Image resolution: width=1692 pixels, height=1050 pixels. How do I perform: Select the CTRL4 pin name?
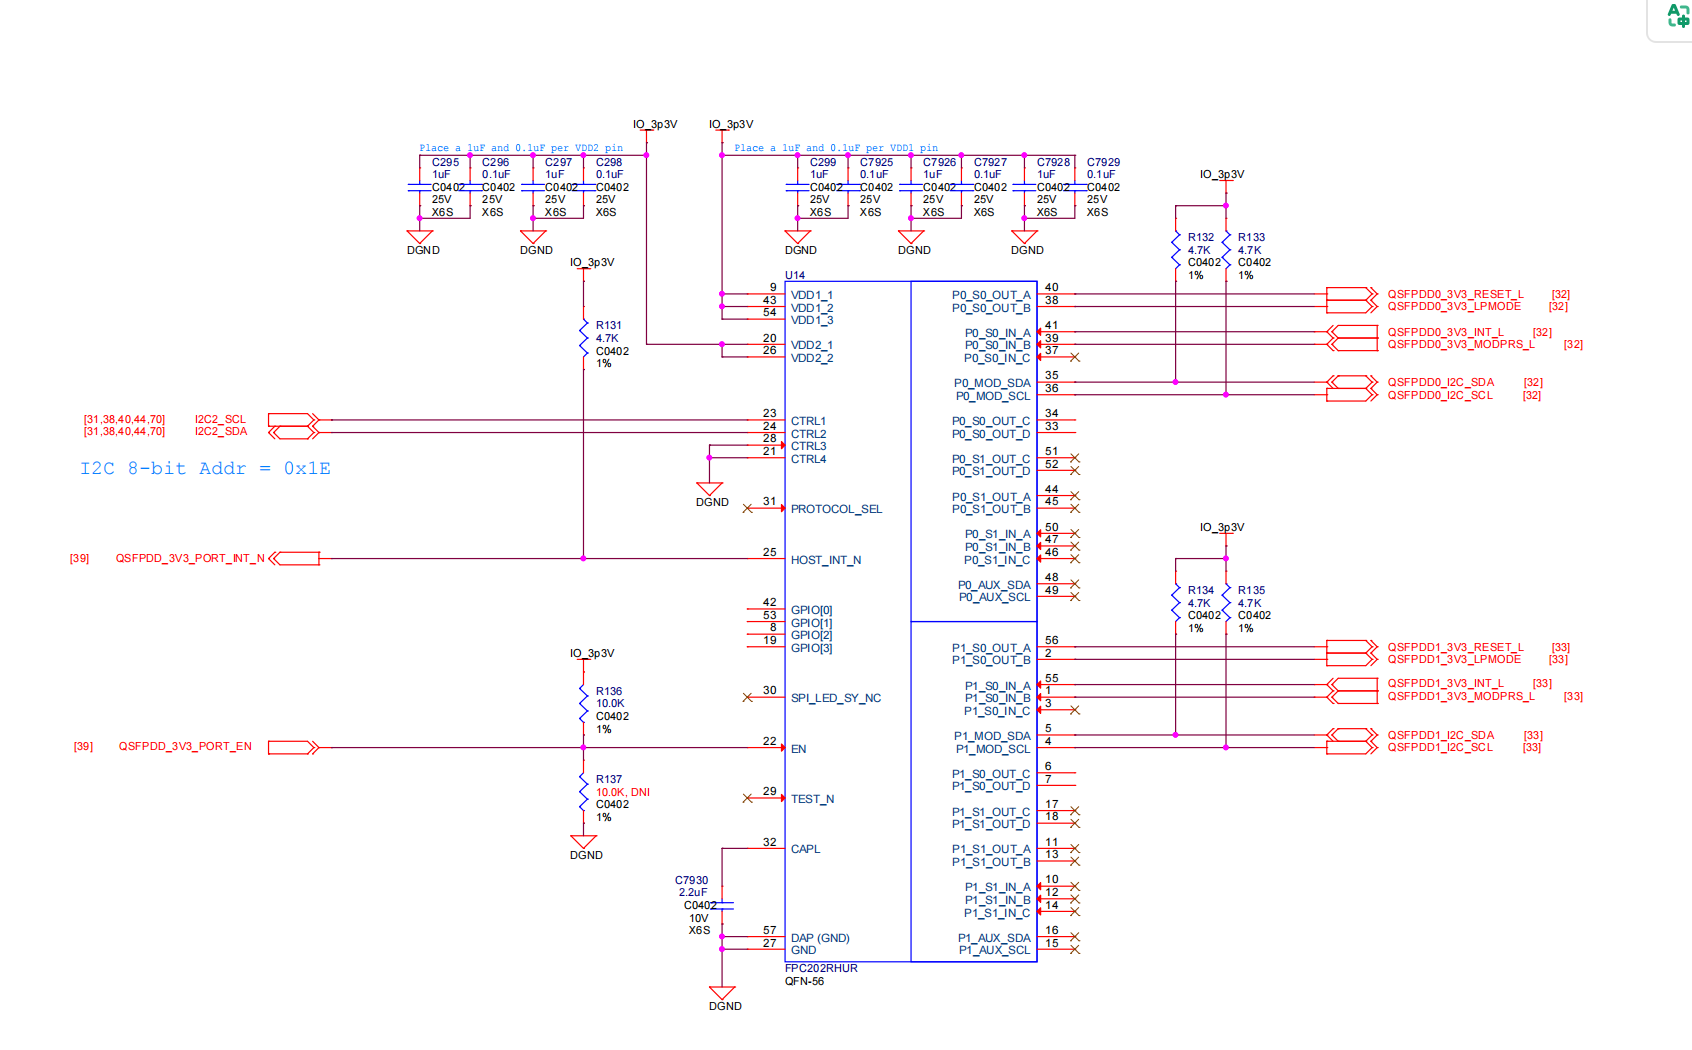(808, 459)
